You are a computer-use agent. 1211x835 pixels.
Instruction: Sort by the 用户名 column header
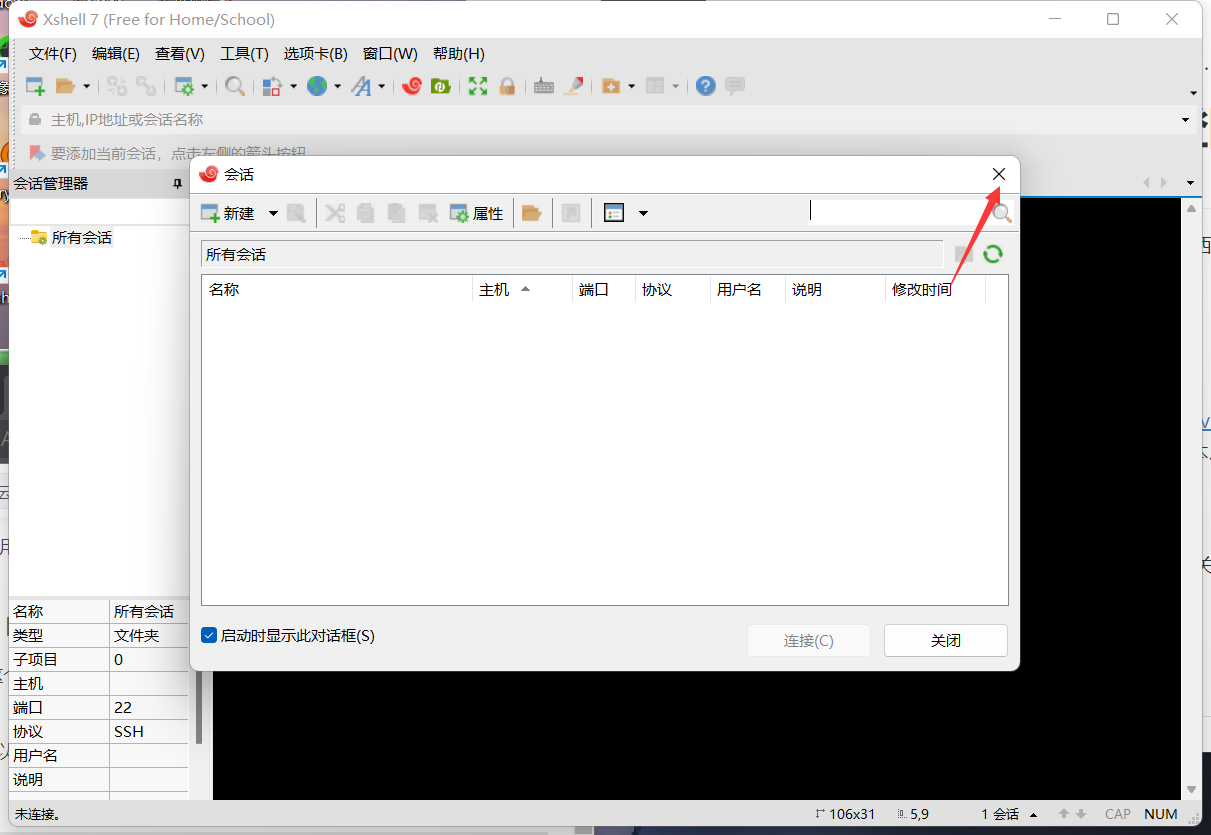(x=748, y=290)
